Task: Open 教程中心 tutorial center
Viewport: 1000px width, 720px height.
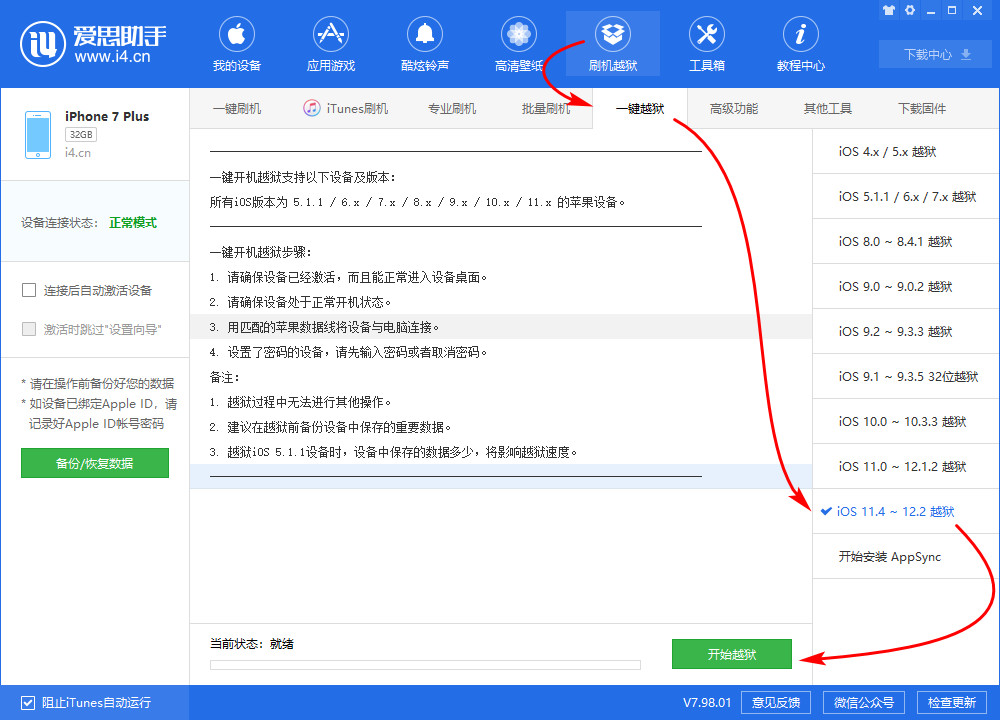Action: (800, 45)
